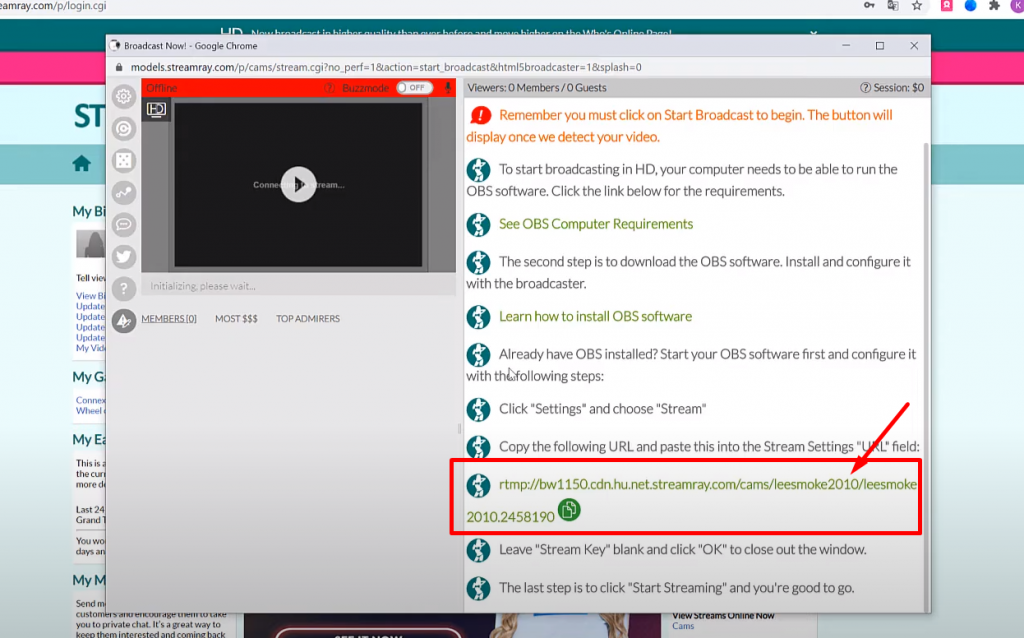Open the settings gear in the broadcaster sidebar
The height and width of the screenshot is (638, 1024).
click(x=123, y=97)
